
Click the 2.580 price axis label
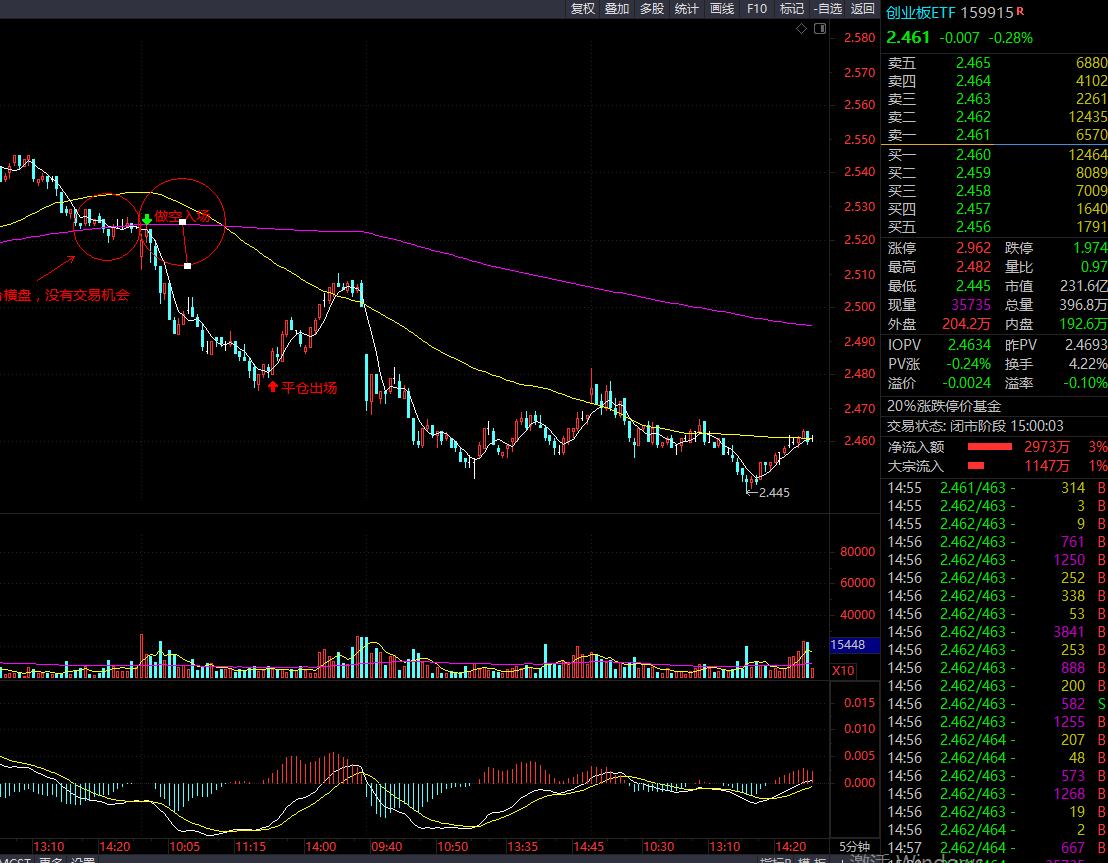coord(859,37)
